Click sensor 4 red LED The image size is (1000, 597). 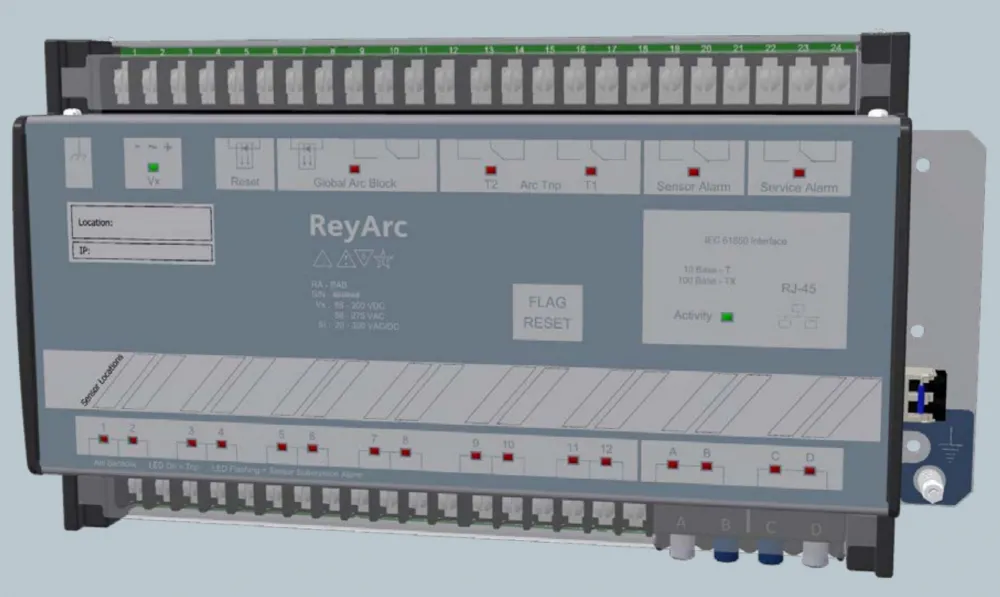point(221,445)
